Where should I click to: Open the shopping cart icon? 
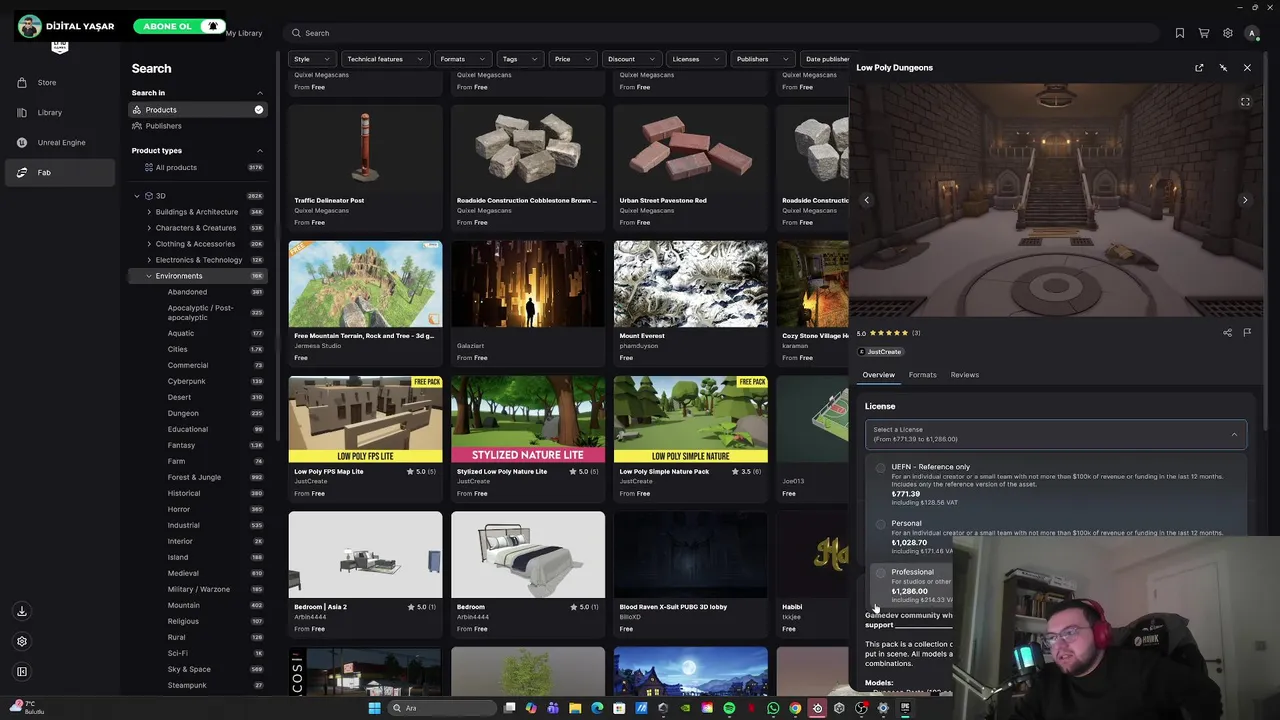1204,33
